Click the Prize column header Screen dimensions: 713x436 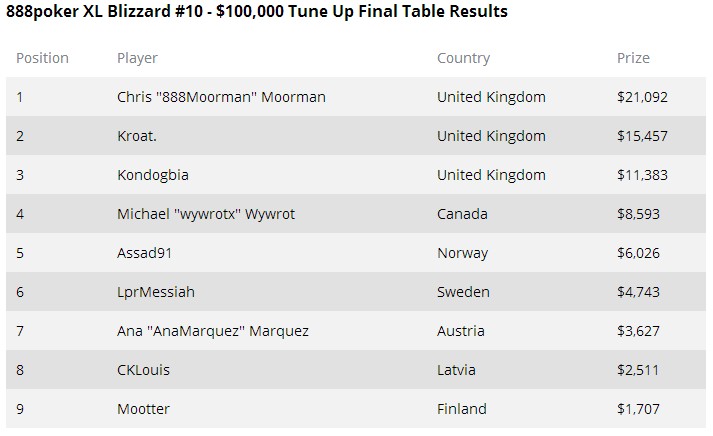633,58
